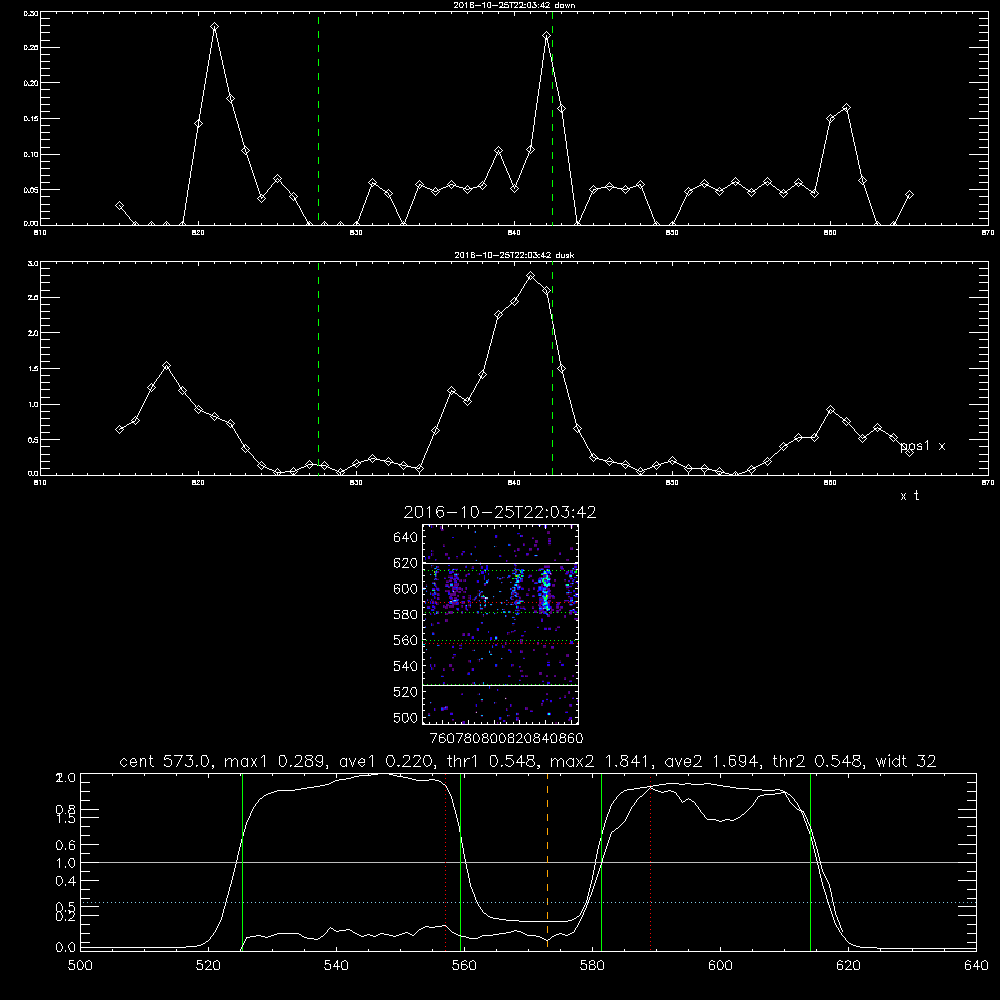Click 520 on the bottom plot's x-axis
1000x1000 pixels.
[x=208, y=966]
